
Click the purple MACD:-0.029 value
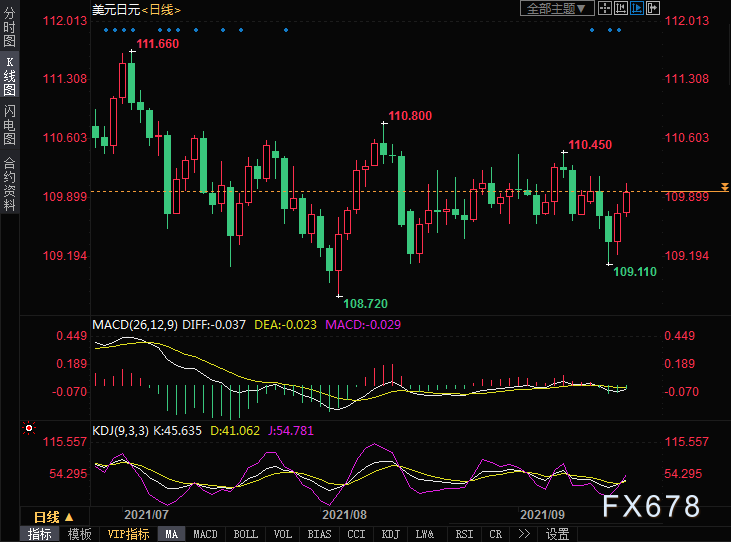pos(363,325)
